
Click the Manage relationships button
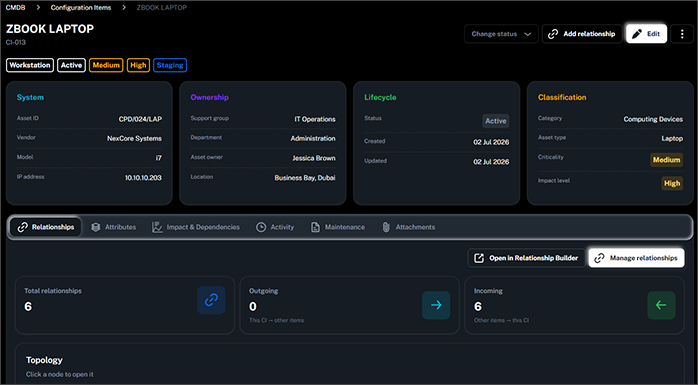point(636,258)
